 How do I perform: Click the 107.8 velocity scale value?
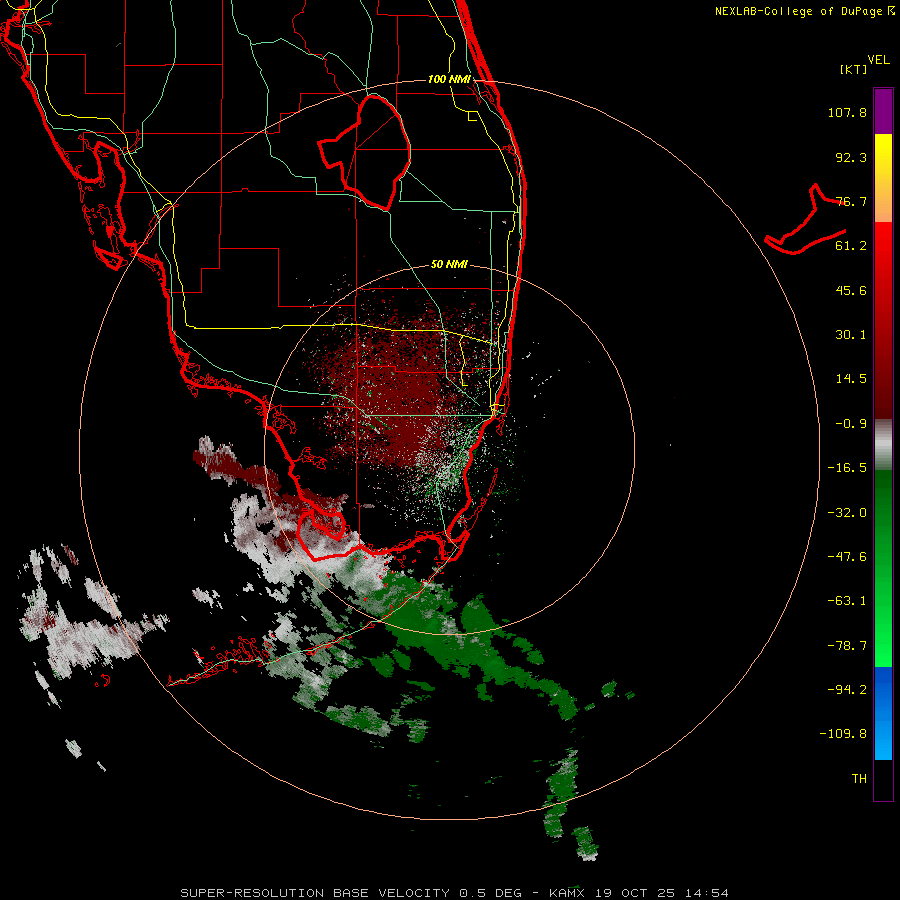pyautogui.click(x=847, y=112)
